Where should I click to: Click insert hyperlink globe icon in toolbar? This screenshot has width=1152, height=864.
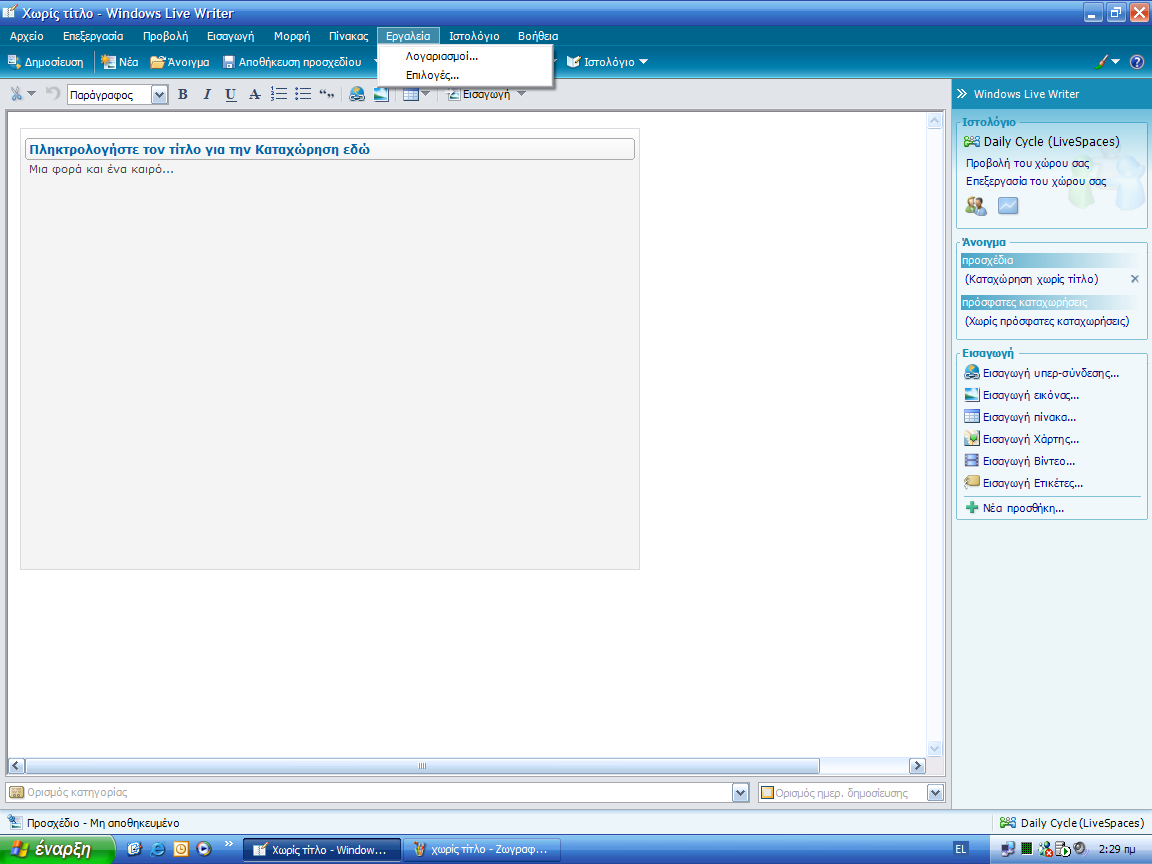357,95
